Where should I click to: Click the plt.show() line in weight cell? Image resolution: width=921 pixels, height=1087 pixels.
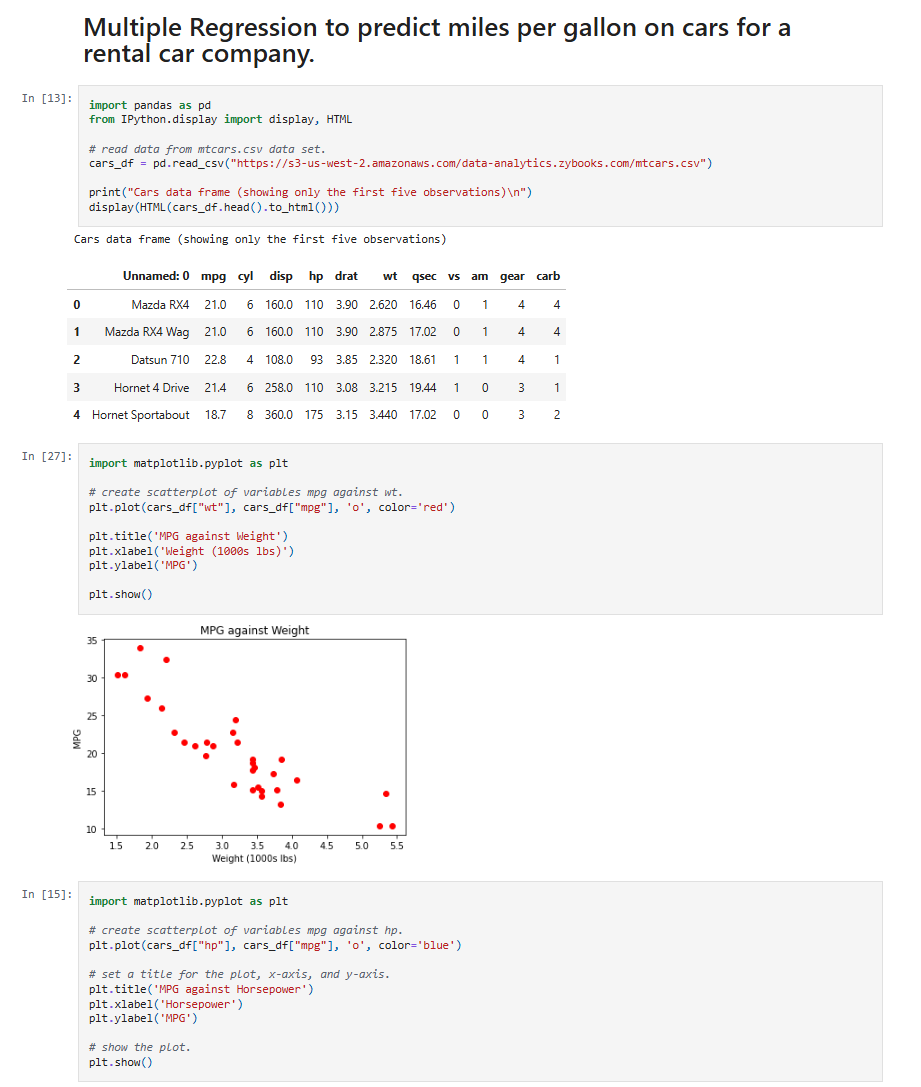[x=121, y=594]
